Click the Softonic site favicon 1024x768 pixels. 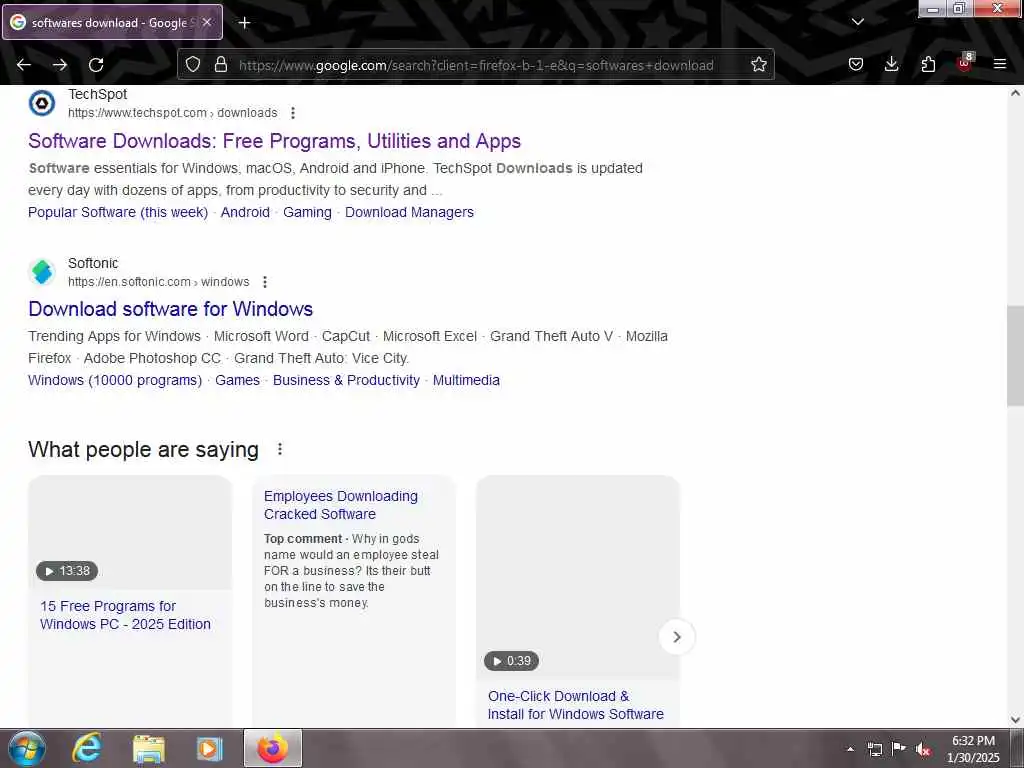tap(42, 272)
